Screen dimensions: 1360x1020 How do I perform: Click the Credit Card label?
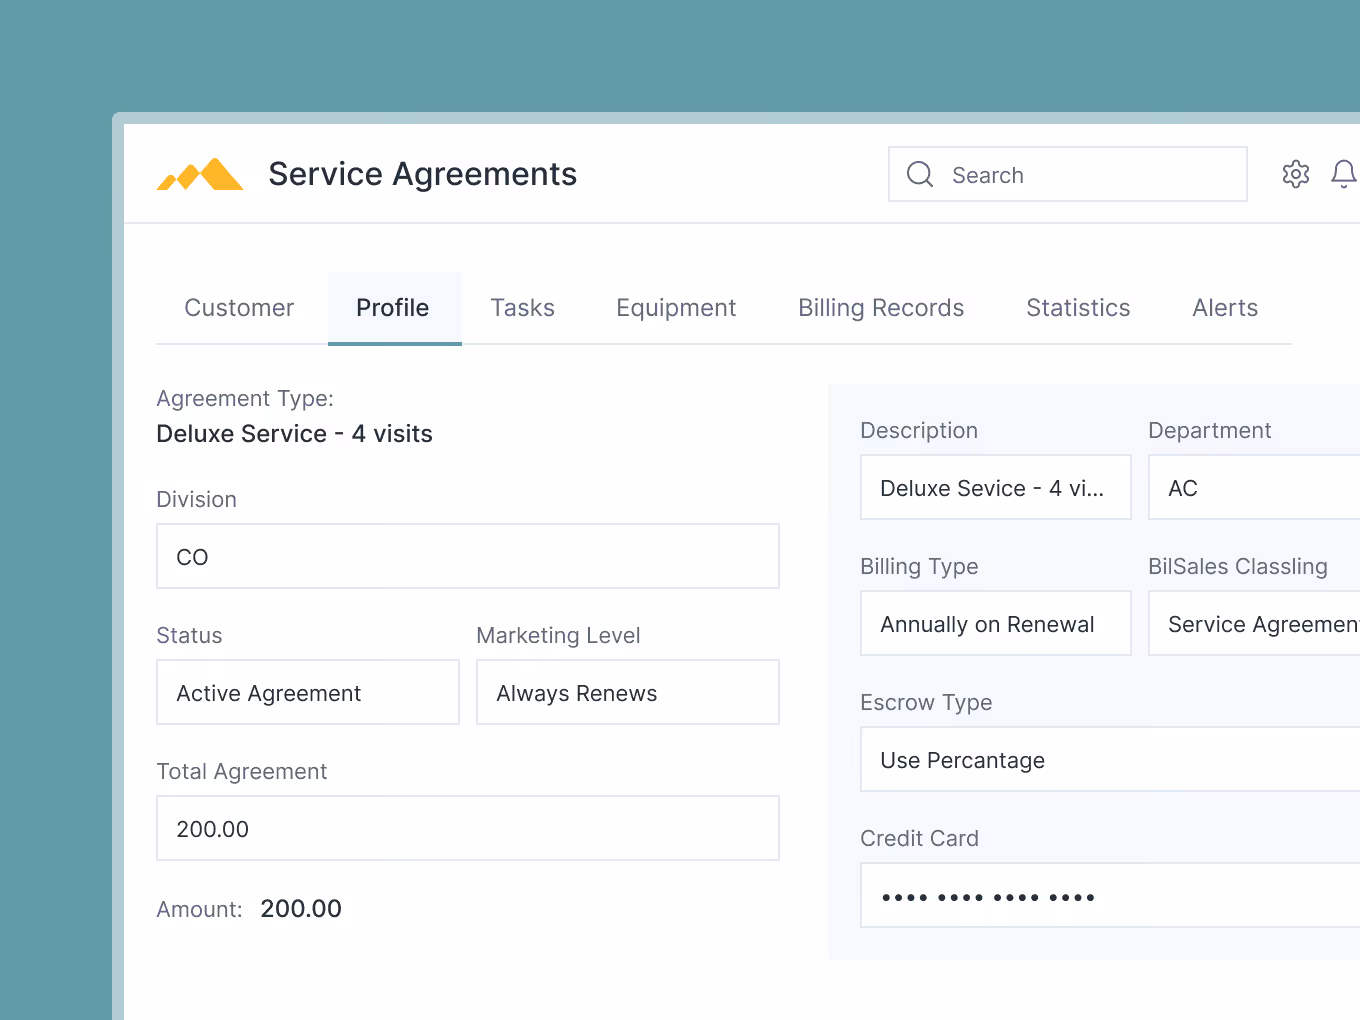tap(919, 838)
